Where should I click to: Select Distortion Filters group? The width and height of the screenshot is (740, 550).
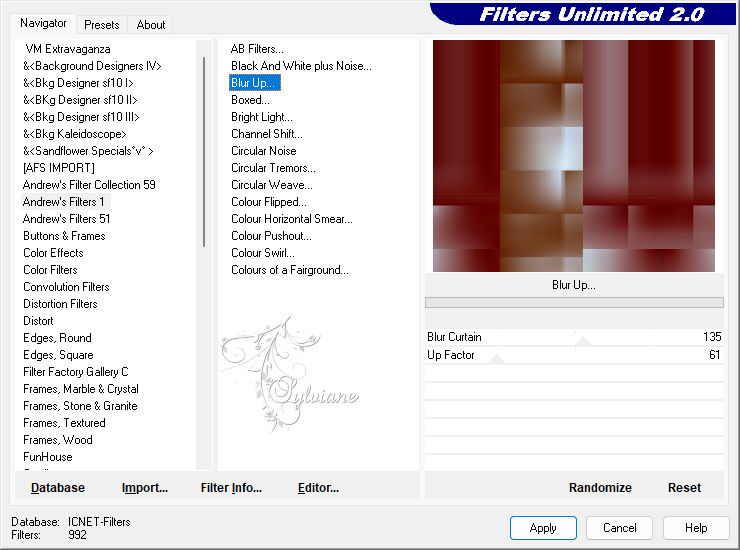pos(60,304)
